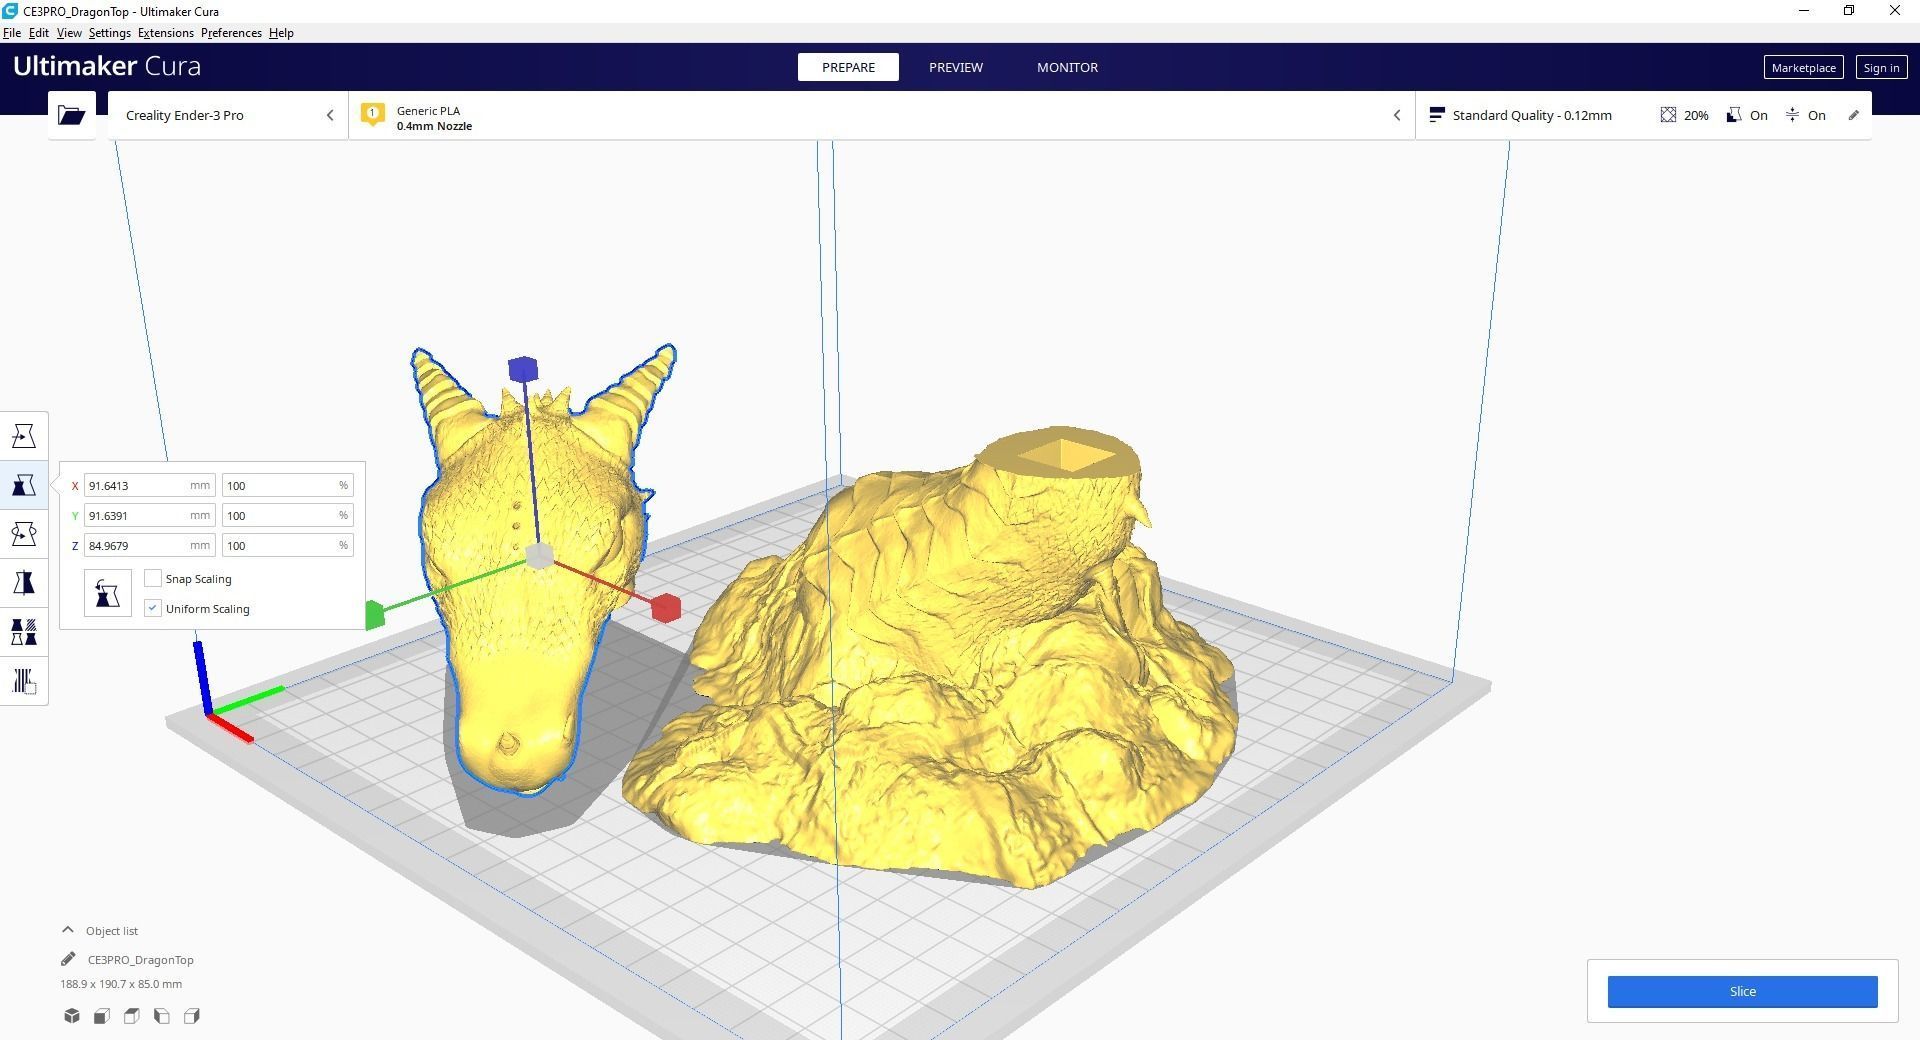The image size is (1920, 1040).
Task: Open file using folder icon
Action: point(71,115)
